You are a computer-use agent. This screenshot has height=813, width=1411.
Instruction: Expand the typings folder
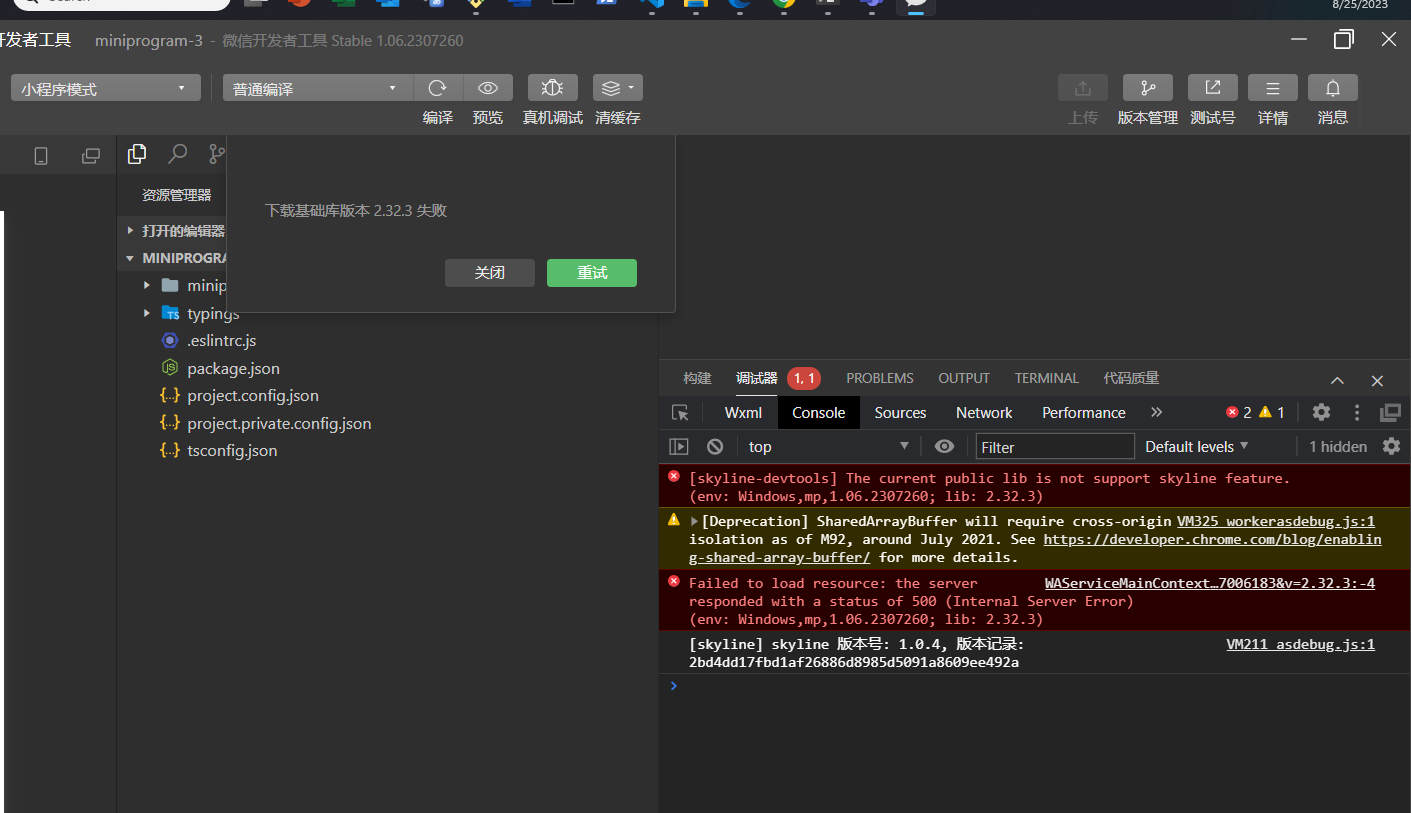(x=148, y=313)
